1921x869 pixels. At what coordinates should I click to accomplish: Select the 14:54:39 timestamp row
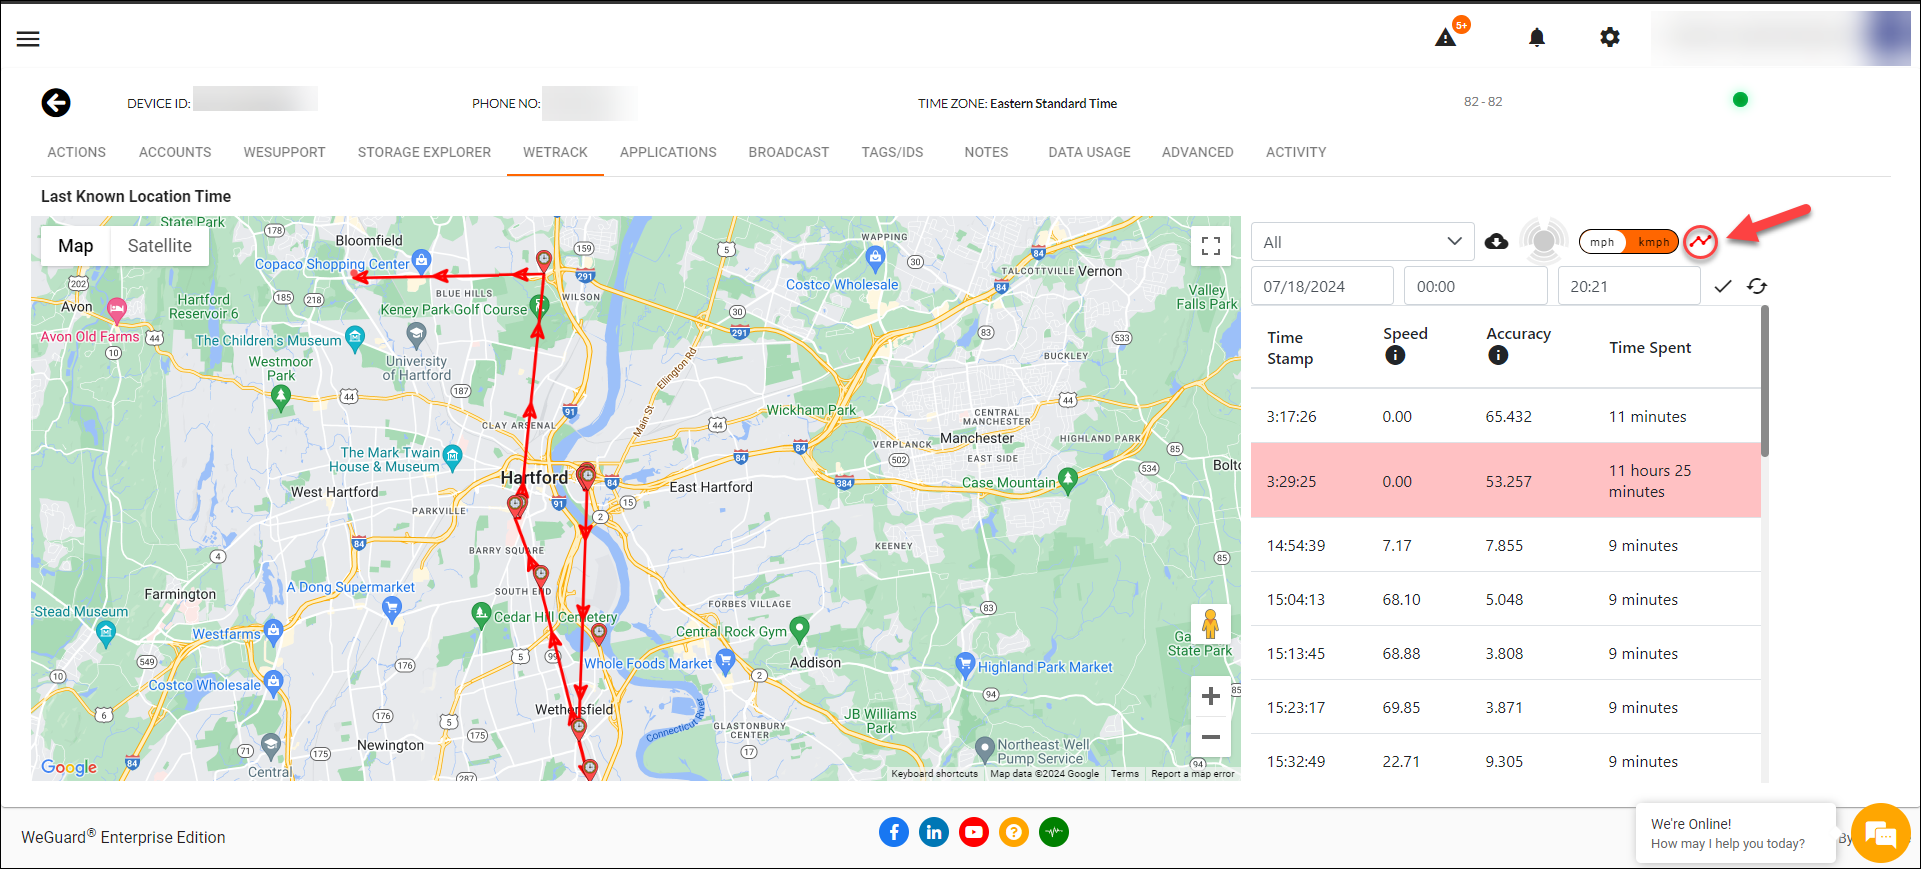point(1505,546)
